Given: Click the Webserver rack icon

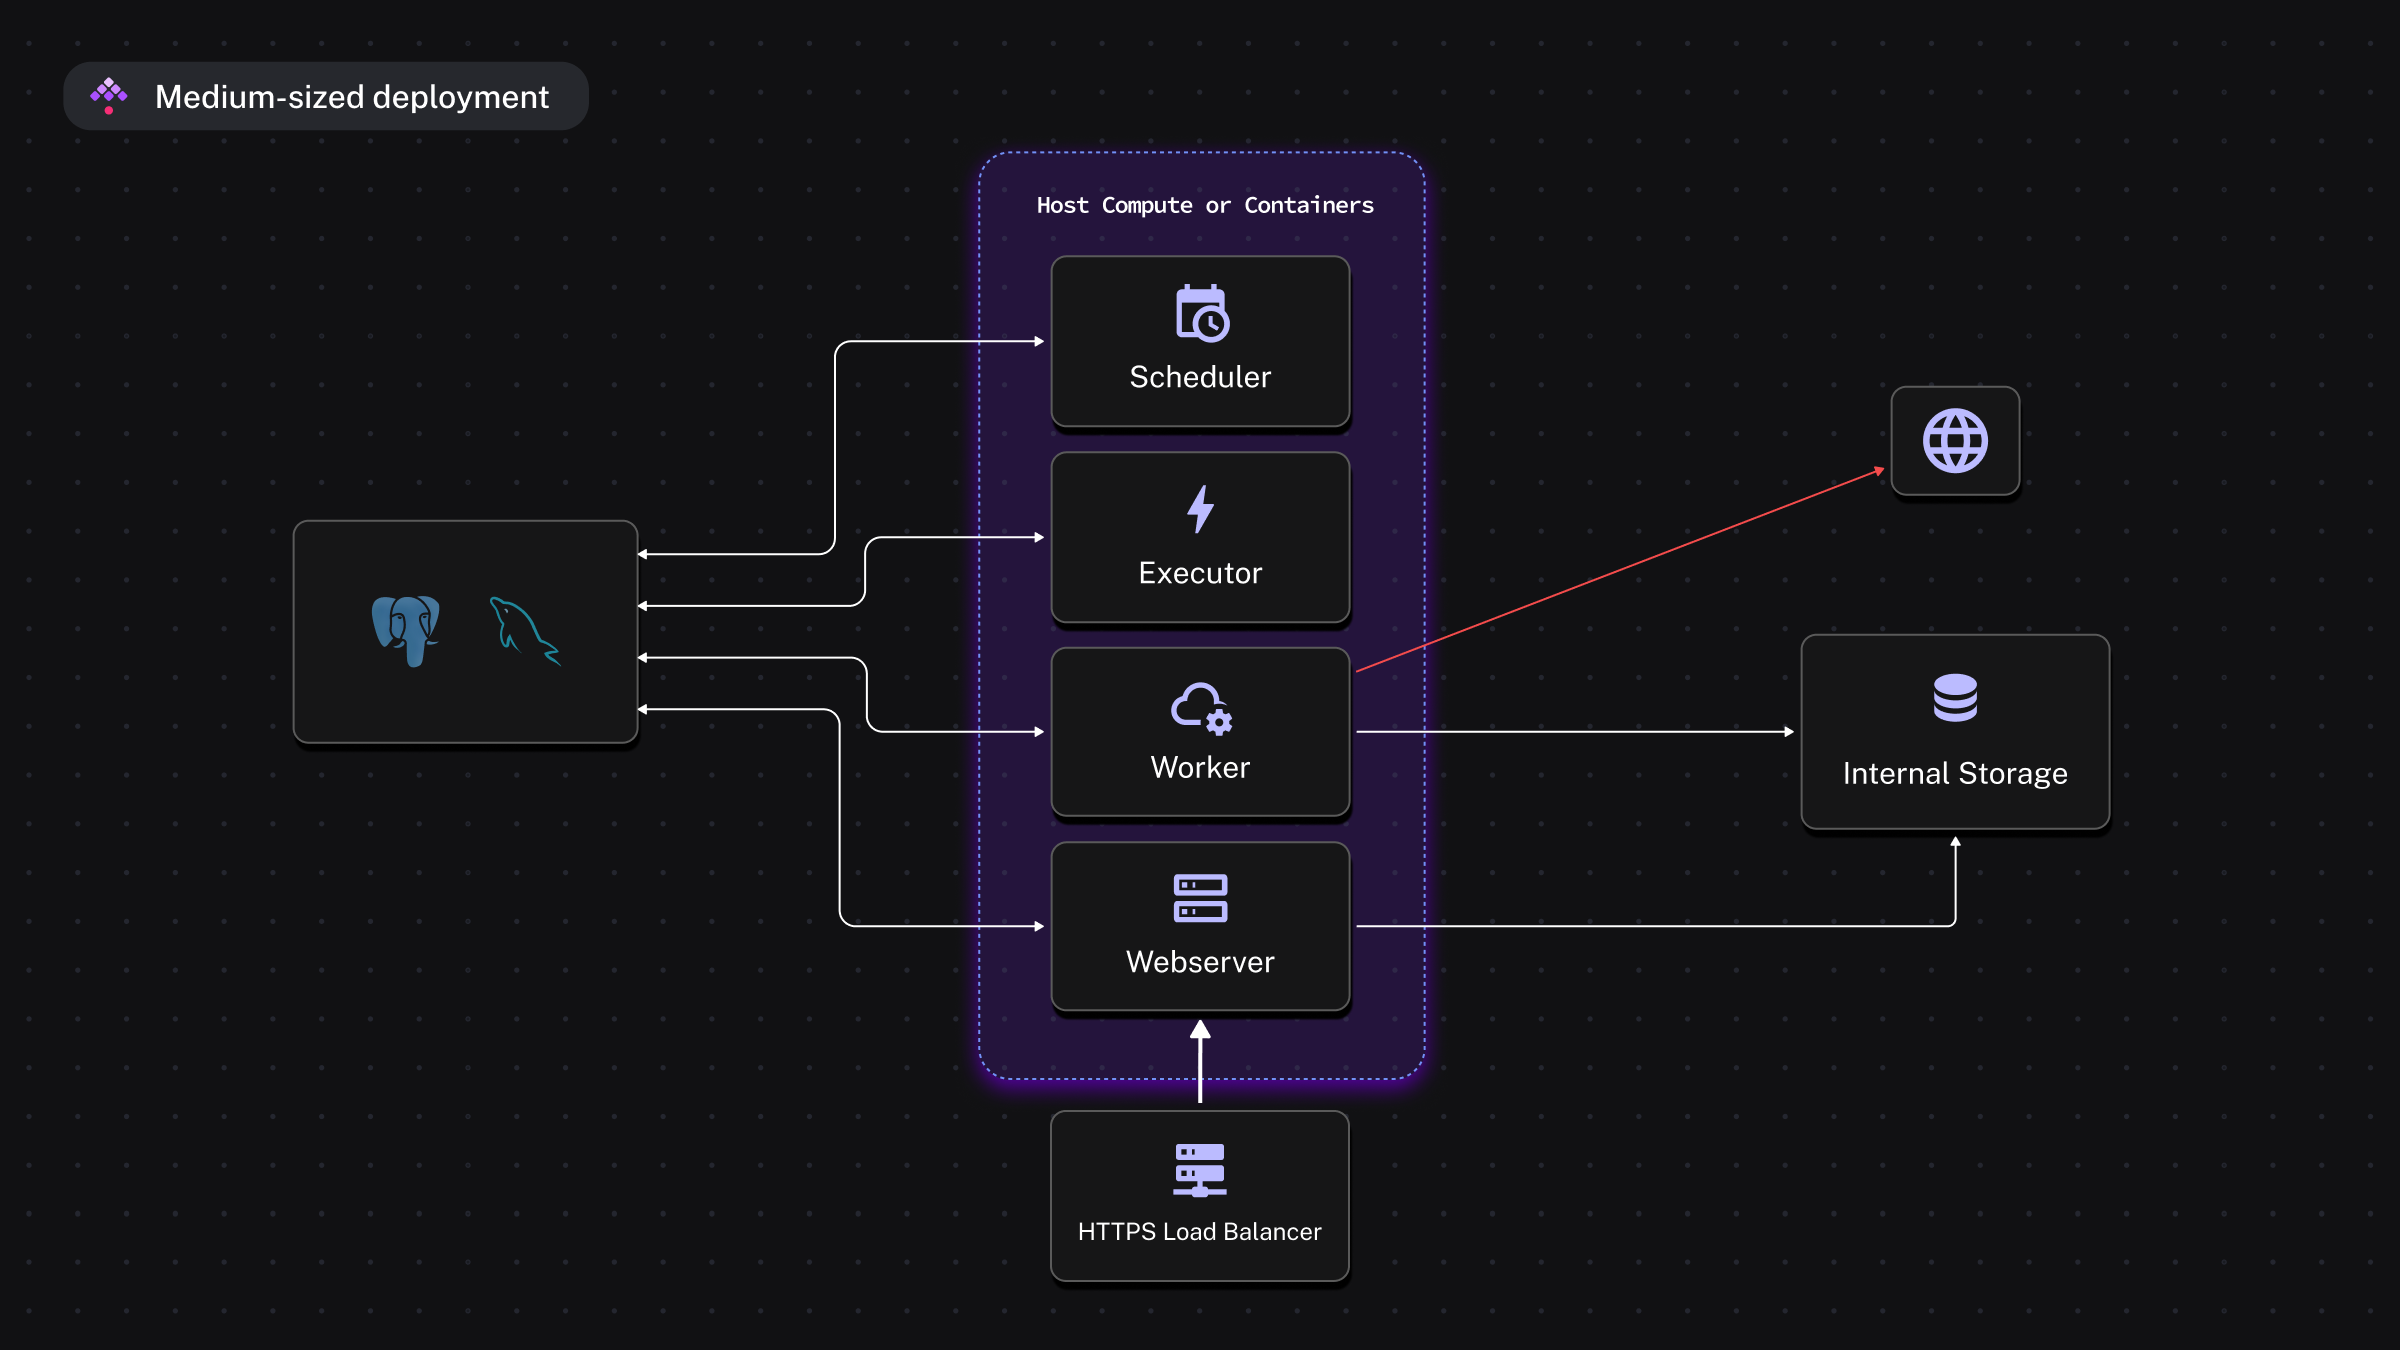Looking at the screenshot, I should tap(1200, 898).
